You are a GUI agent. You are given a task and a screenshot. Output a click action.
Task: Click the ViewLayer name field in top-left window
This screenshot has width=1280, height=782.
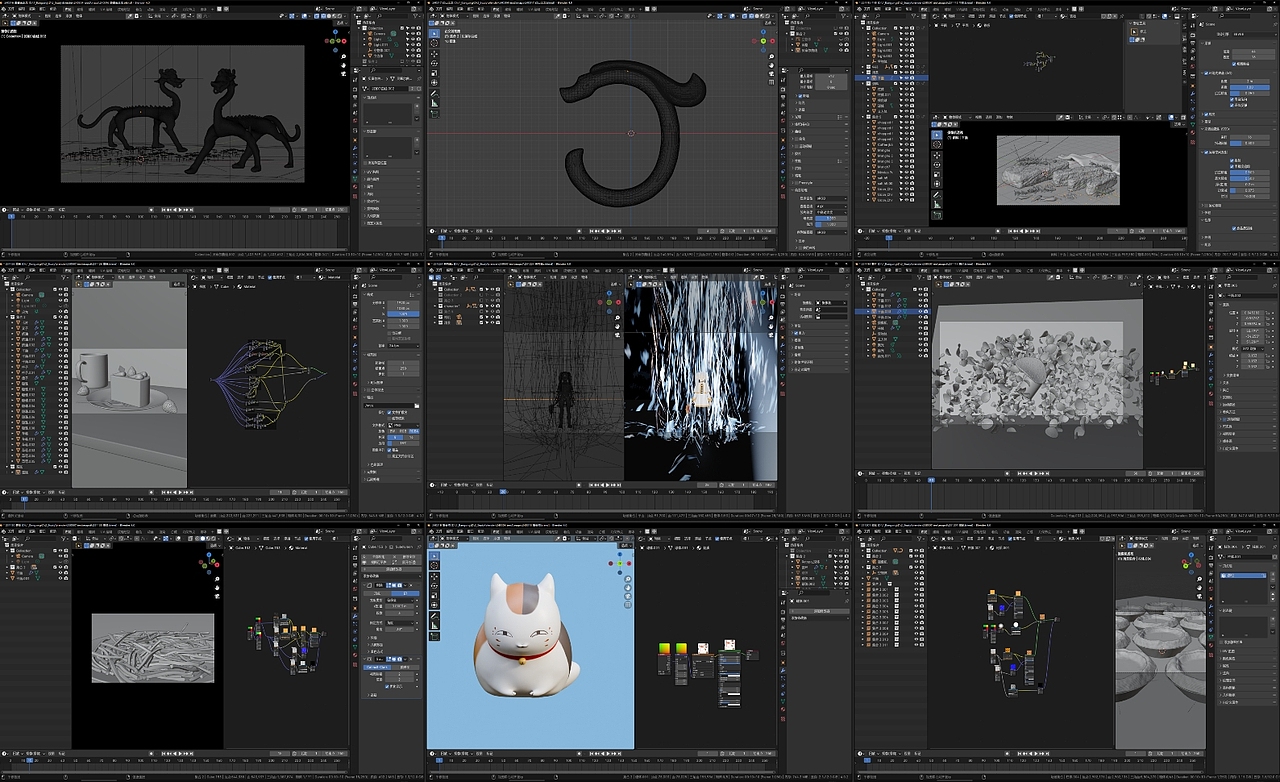393,11
